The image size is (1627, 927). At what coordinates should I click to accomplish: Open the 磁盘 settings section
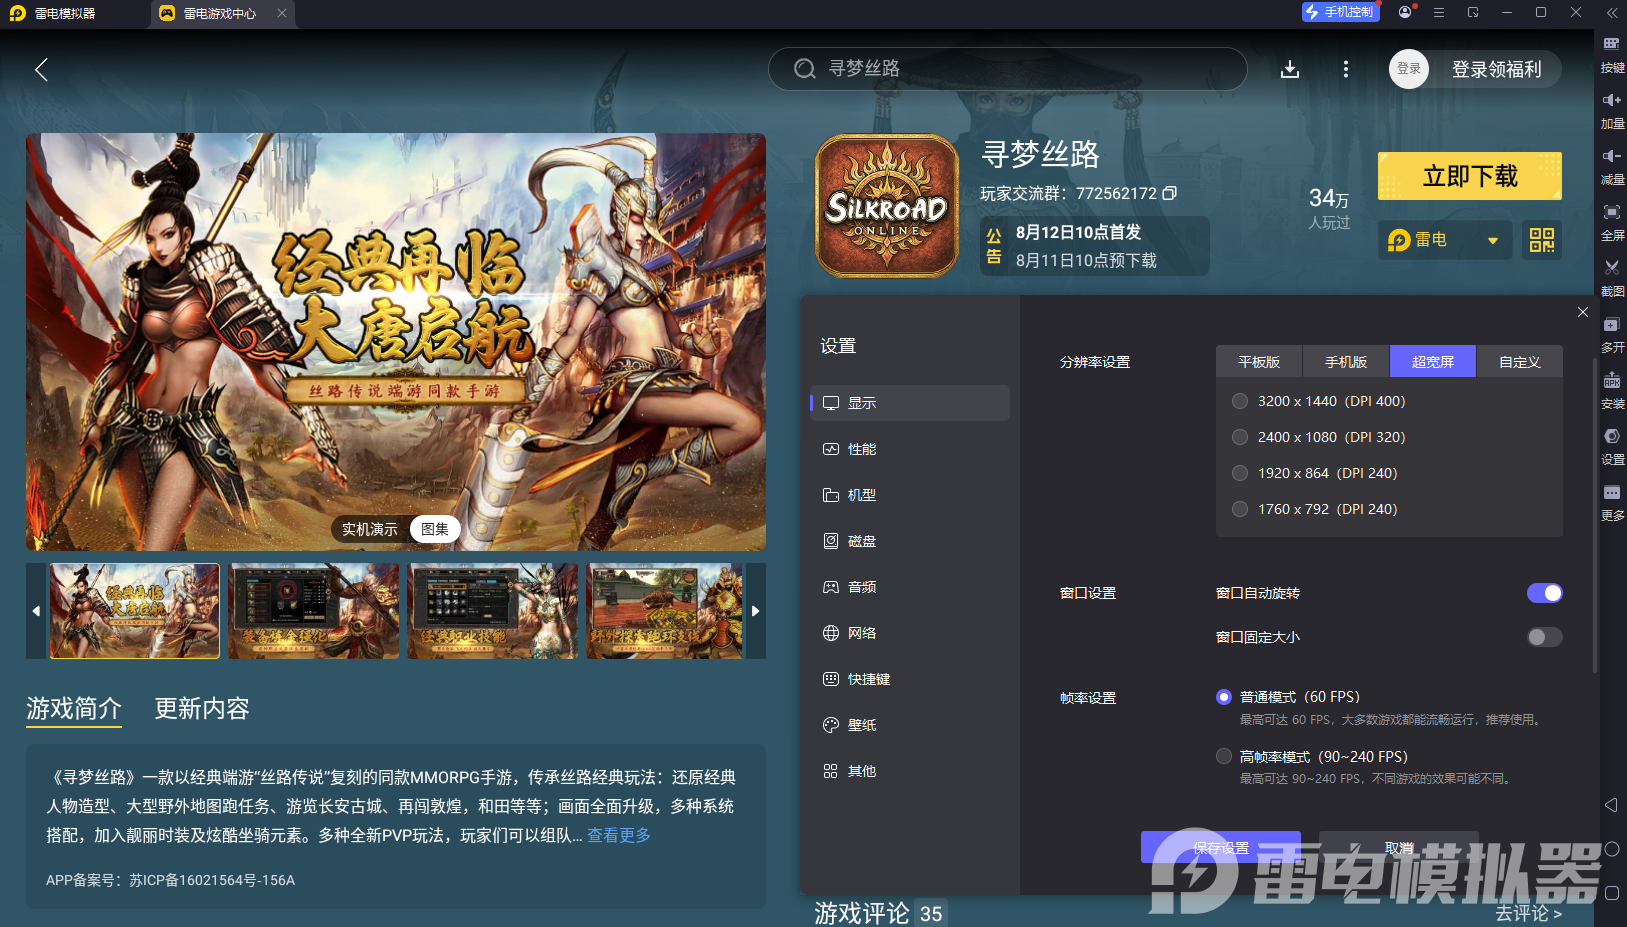point(910,541)
